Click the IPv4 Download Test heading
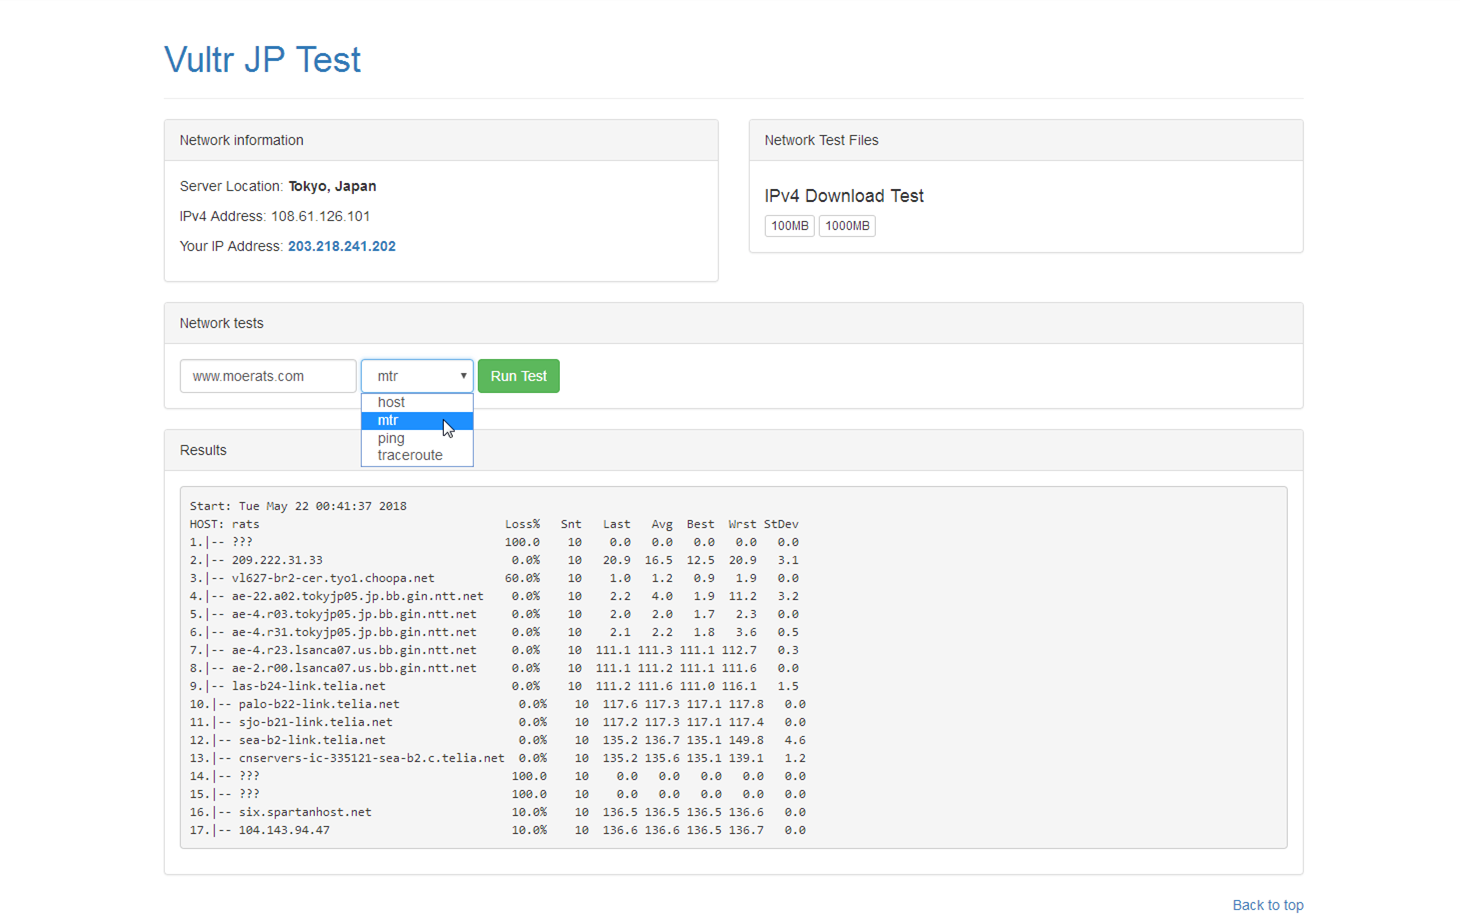1460x923 pixels. coord(844,196)
